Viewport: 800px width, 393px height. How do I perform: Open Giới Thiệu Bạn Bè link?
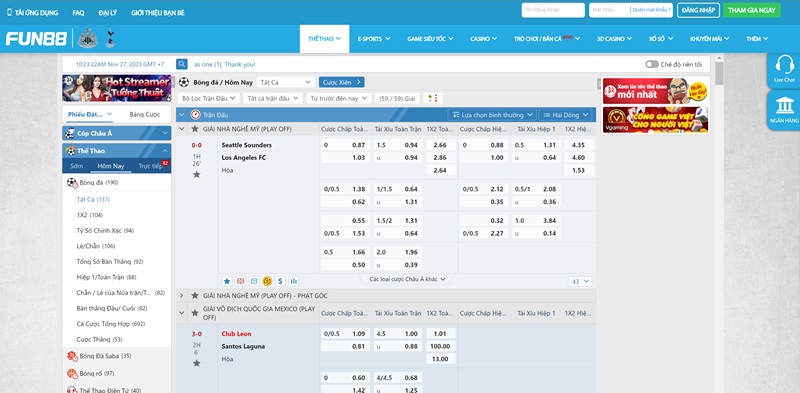[158, 13]
